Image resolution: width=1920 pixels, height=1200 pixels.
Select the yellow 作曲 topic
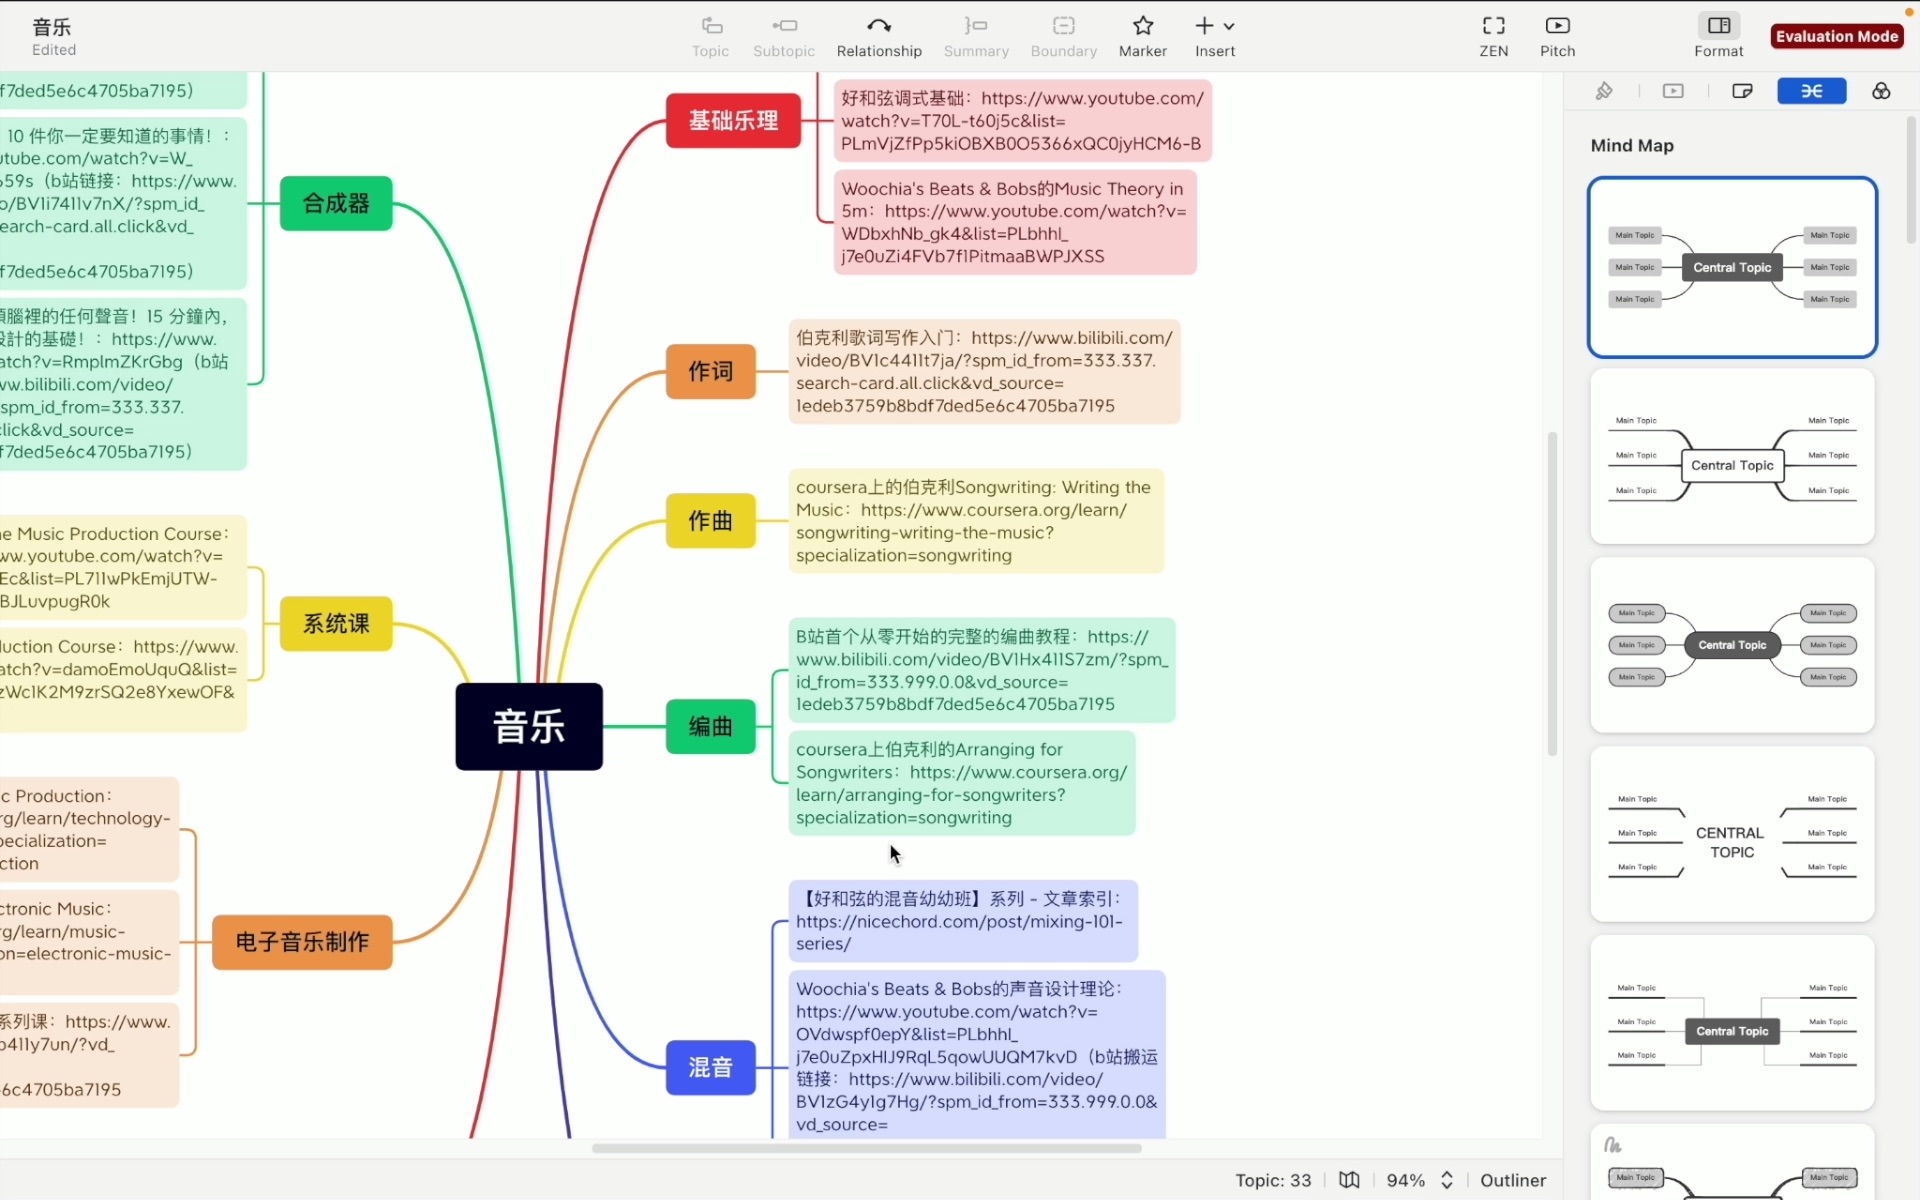[711, 521]
